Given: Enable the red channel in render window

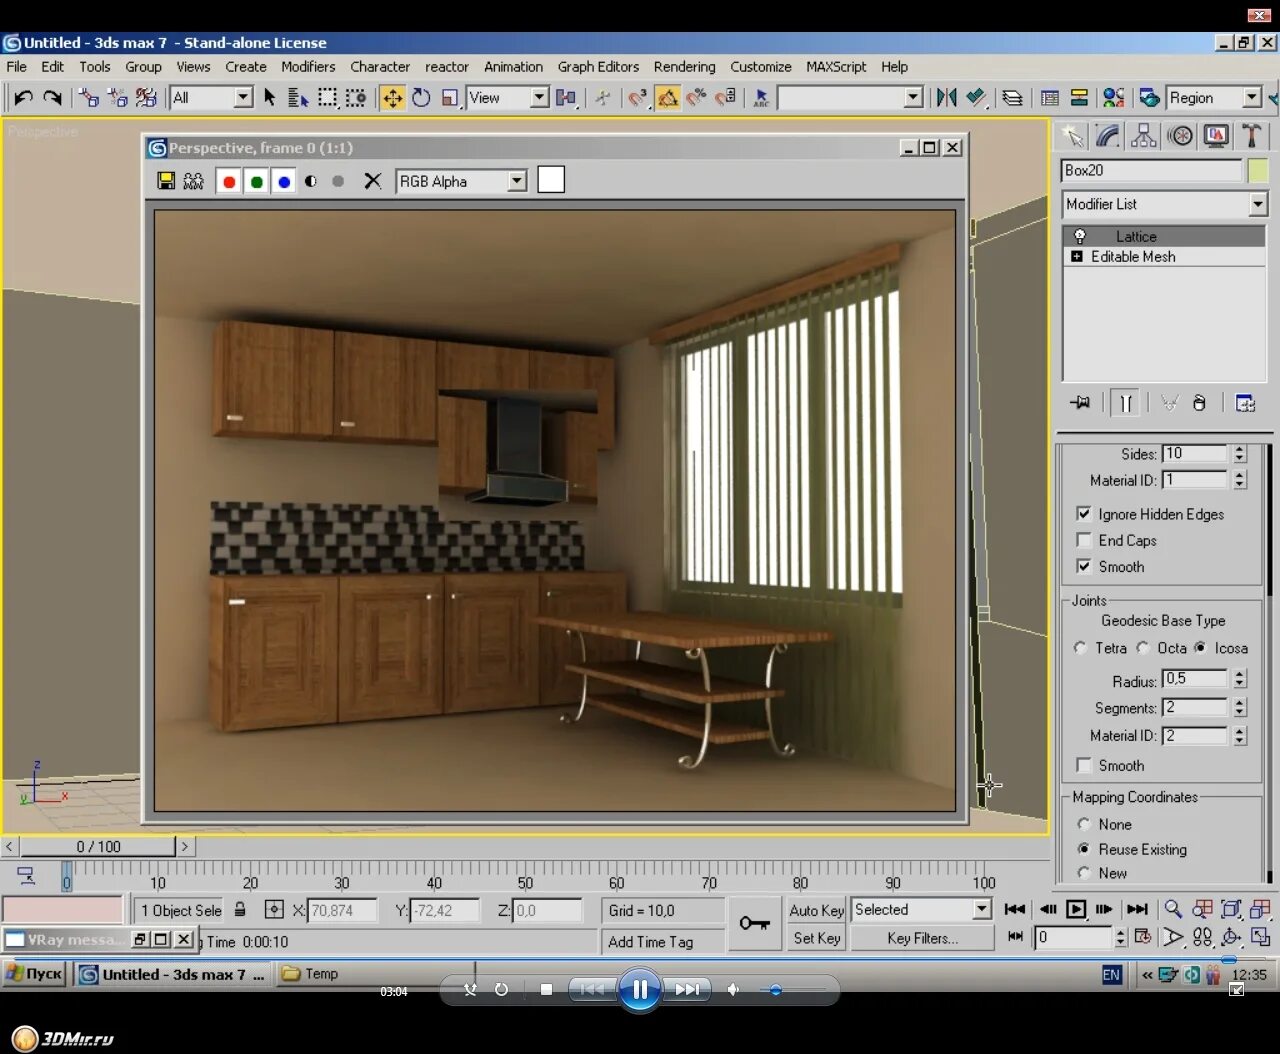Looking at the screenshot, I should [x=229, y=181].
